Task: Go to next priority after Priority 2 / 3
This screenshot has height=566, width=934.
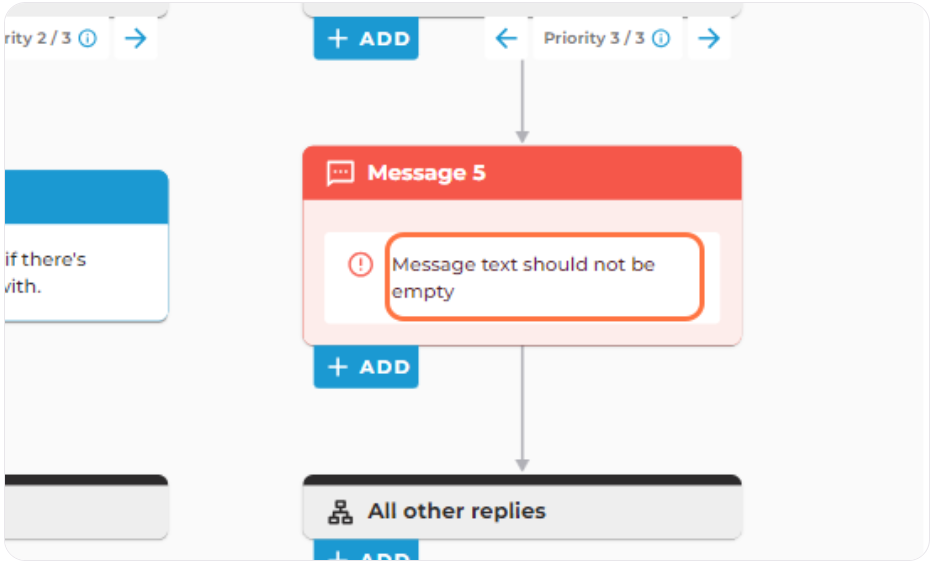Action: point(136,39)
